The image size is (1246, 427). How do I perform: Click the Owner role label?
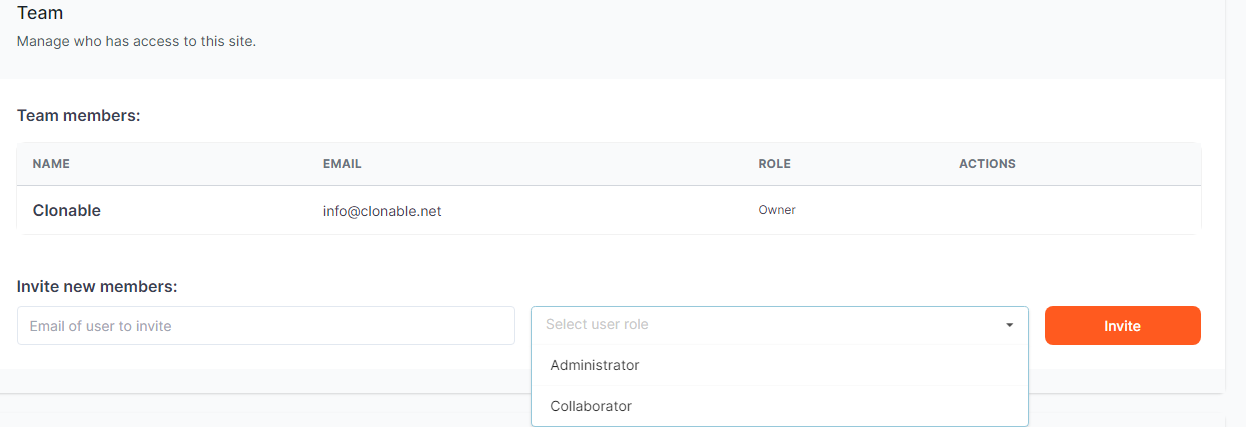777,210
